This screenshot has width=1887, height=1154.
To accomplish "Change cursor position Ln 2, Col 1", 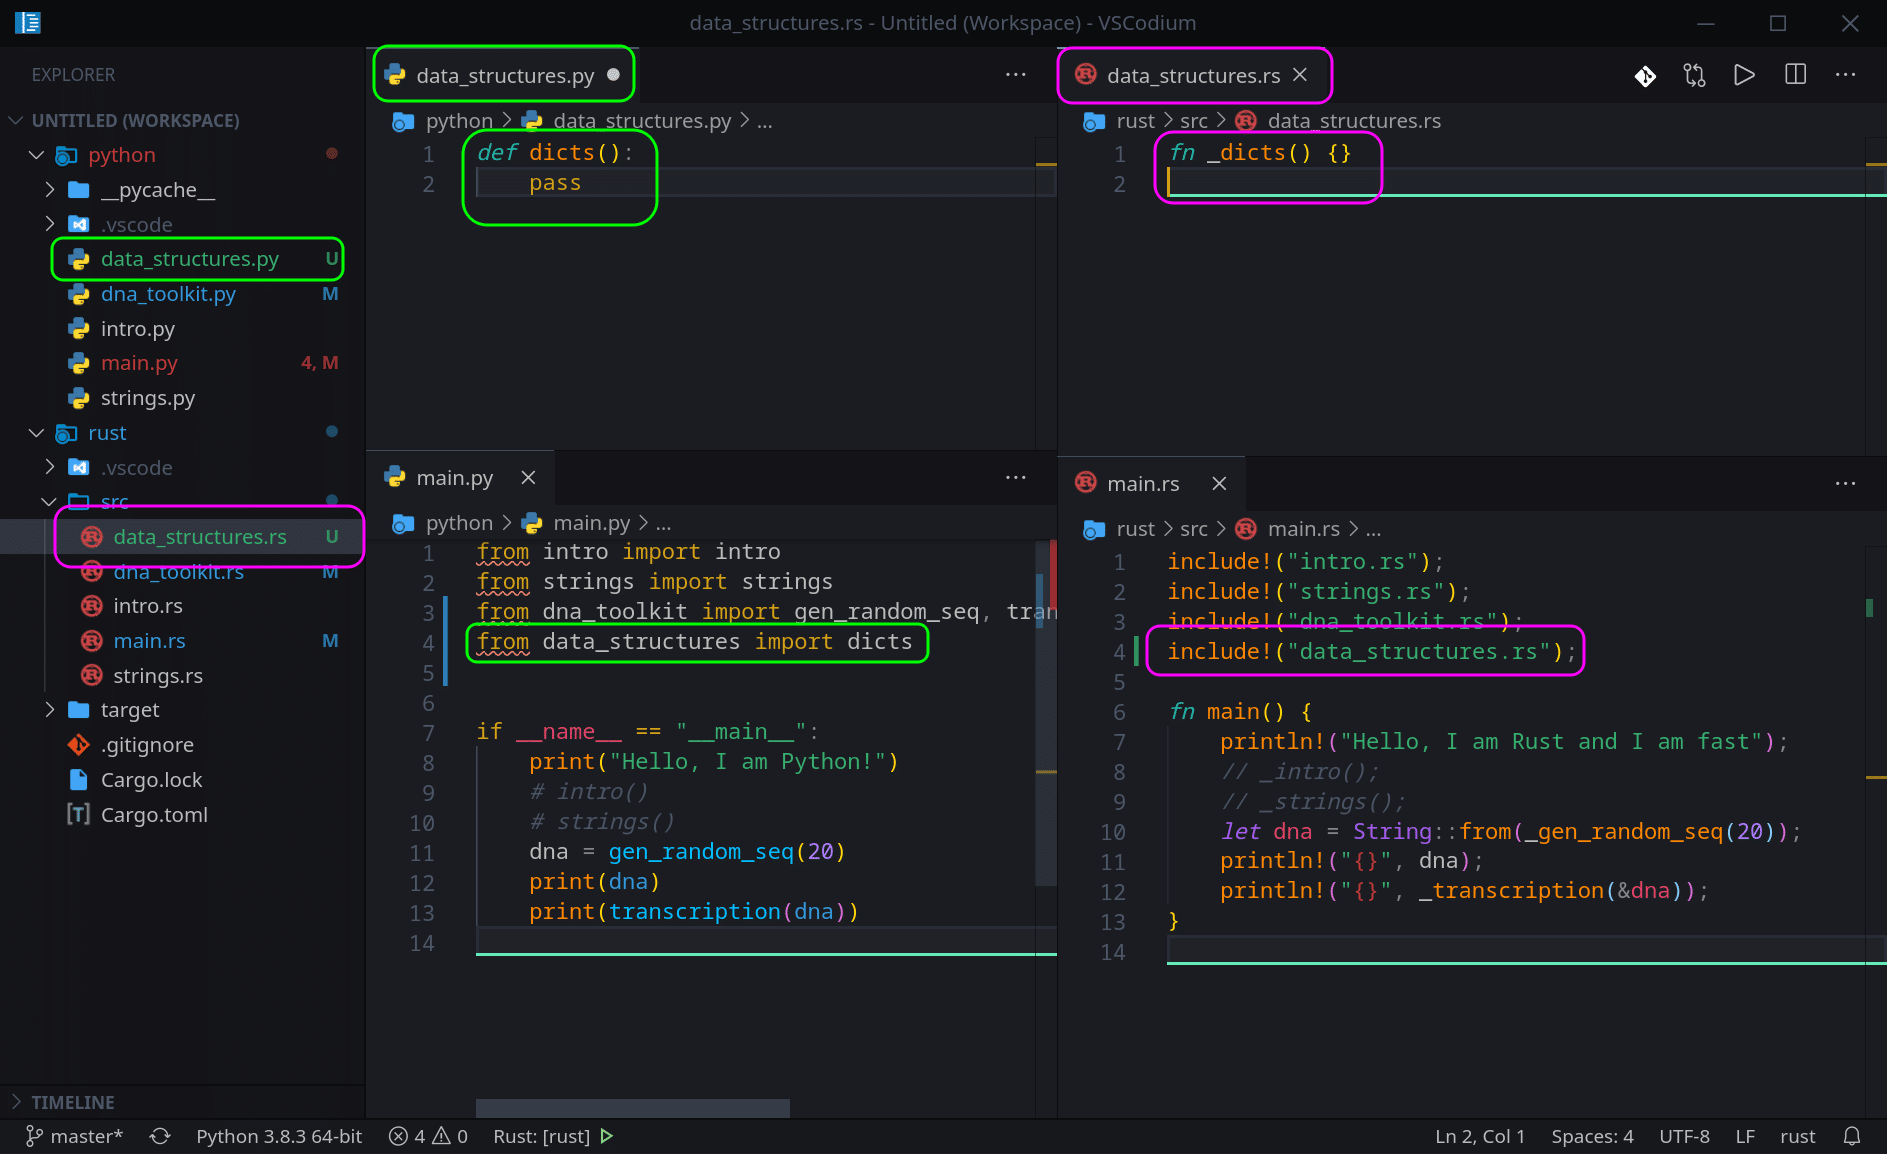I will coord(1480,1137).
